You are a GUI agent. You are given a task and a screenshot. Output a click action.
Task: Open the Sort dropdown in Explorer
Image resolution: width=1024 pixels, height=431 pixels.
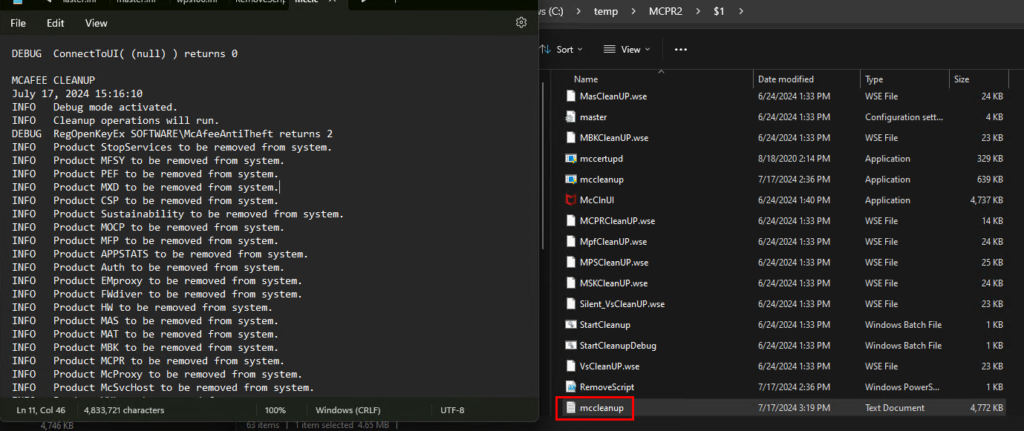coord(559,49)
